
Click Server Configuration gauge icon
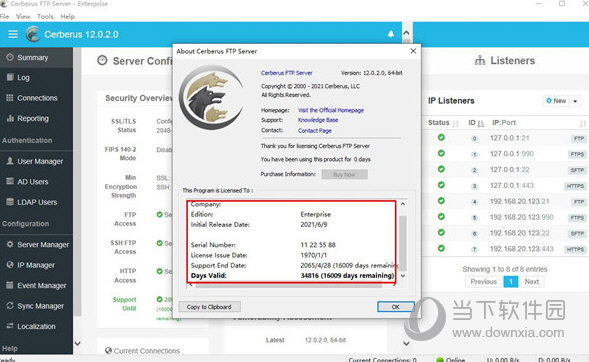click(102, 60)
